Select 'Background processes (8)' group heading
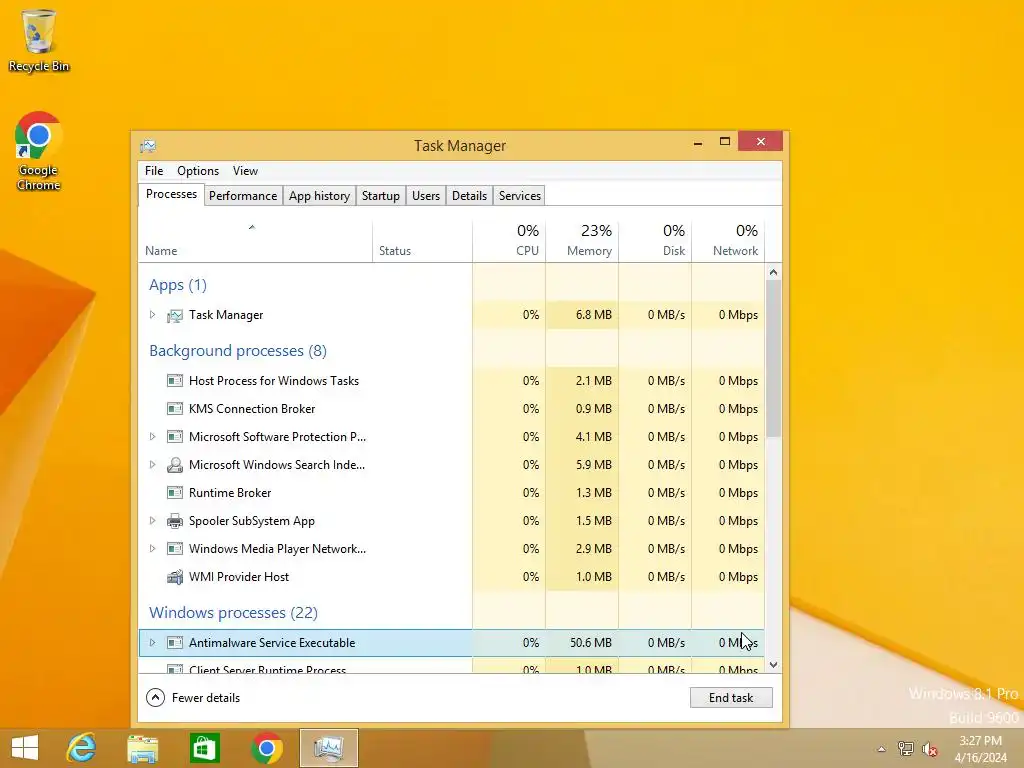 pyautogui.click(x=238, y=351)
